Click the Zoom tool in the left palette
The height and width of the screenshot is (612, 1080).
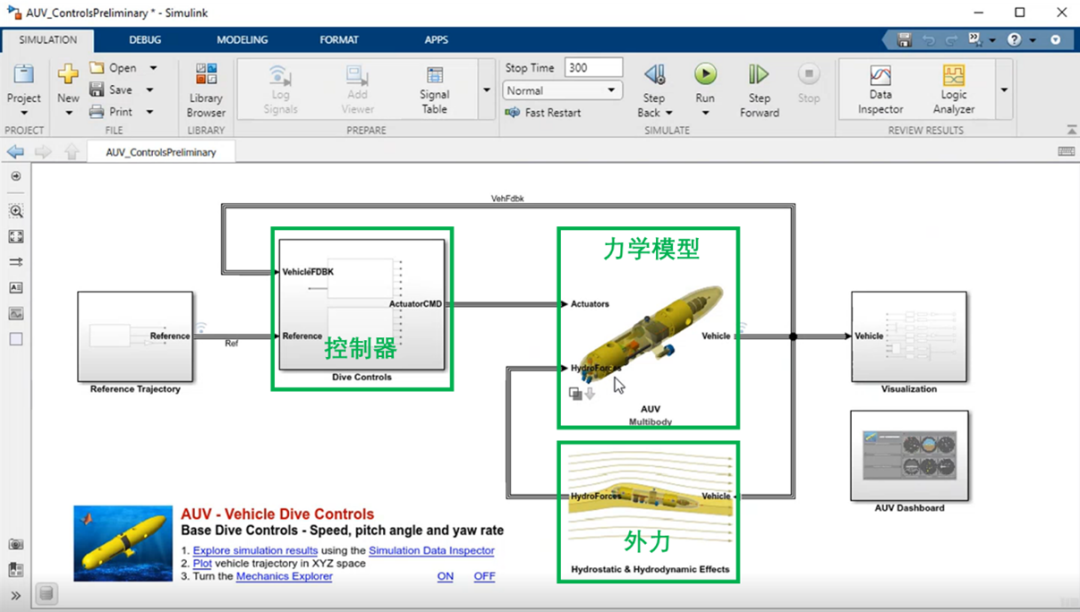coord(16,211)
